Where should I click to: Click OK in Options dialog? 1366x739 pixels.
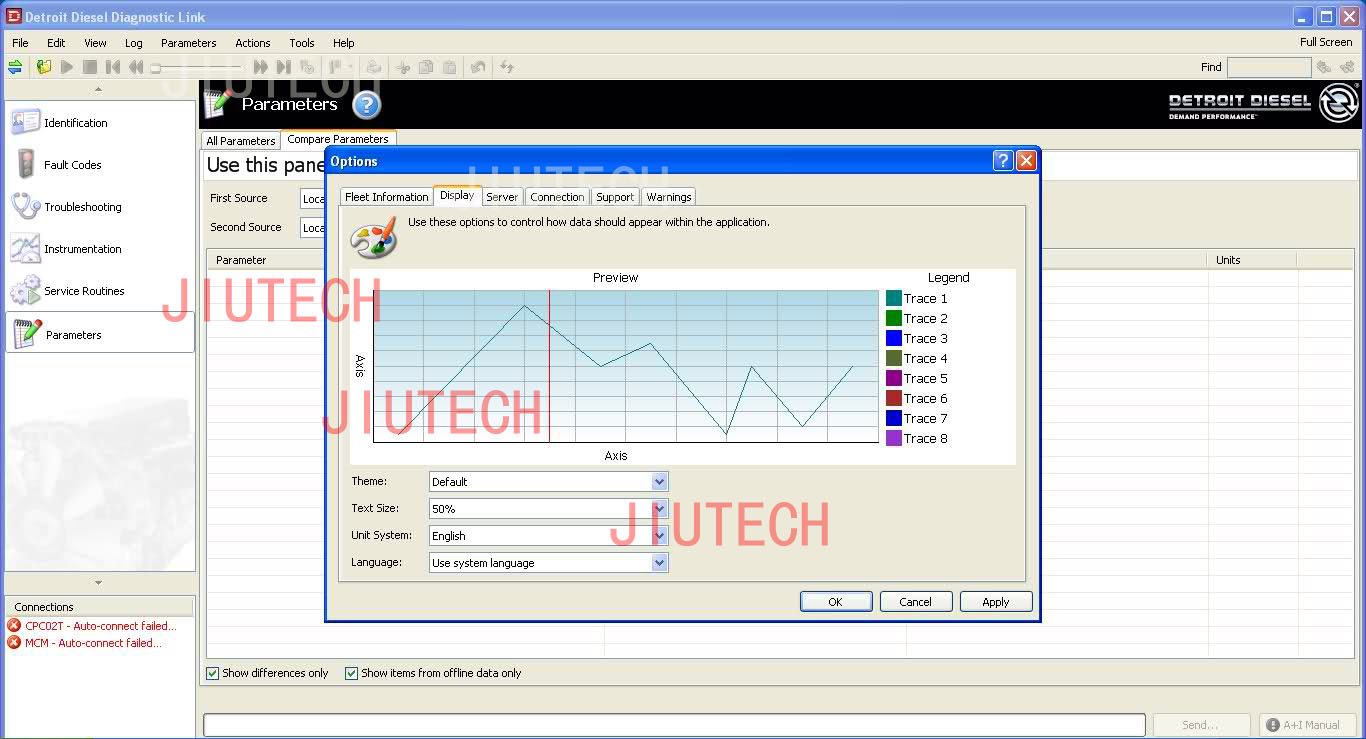coord(836,602)
